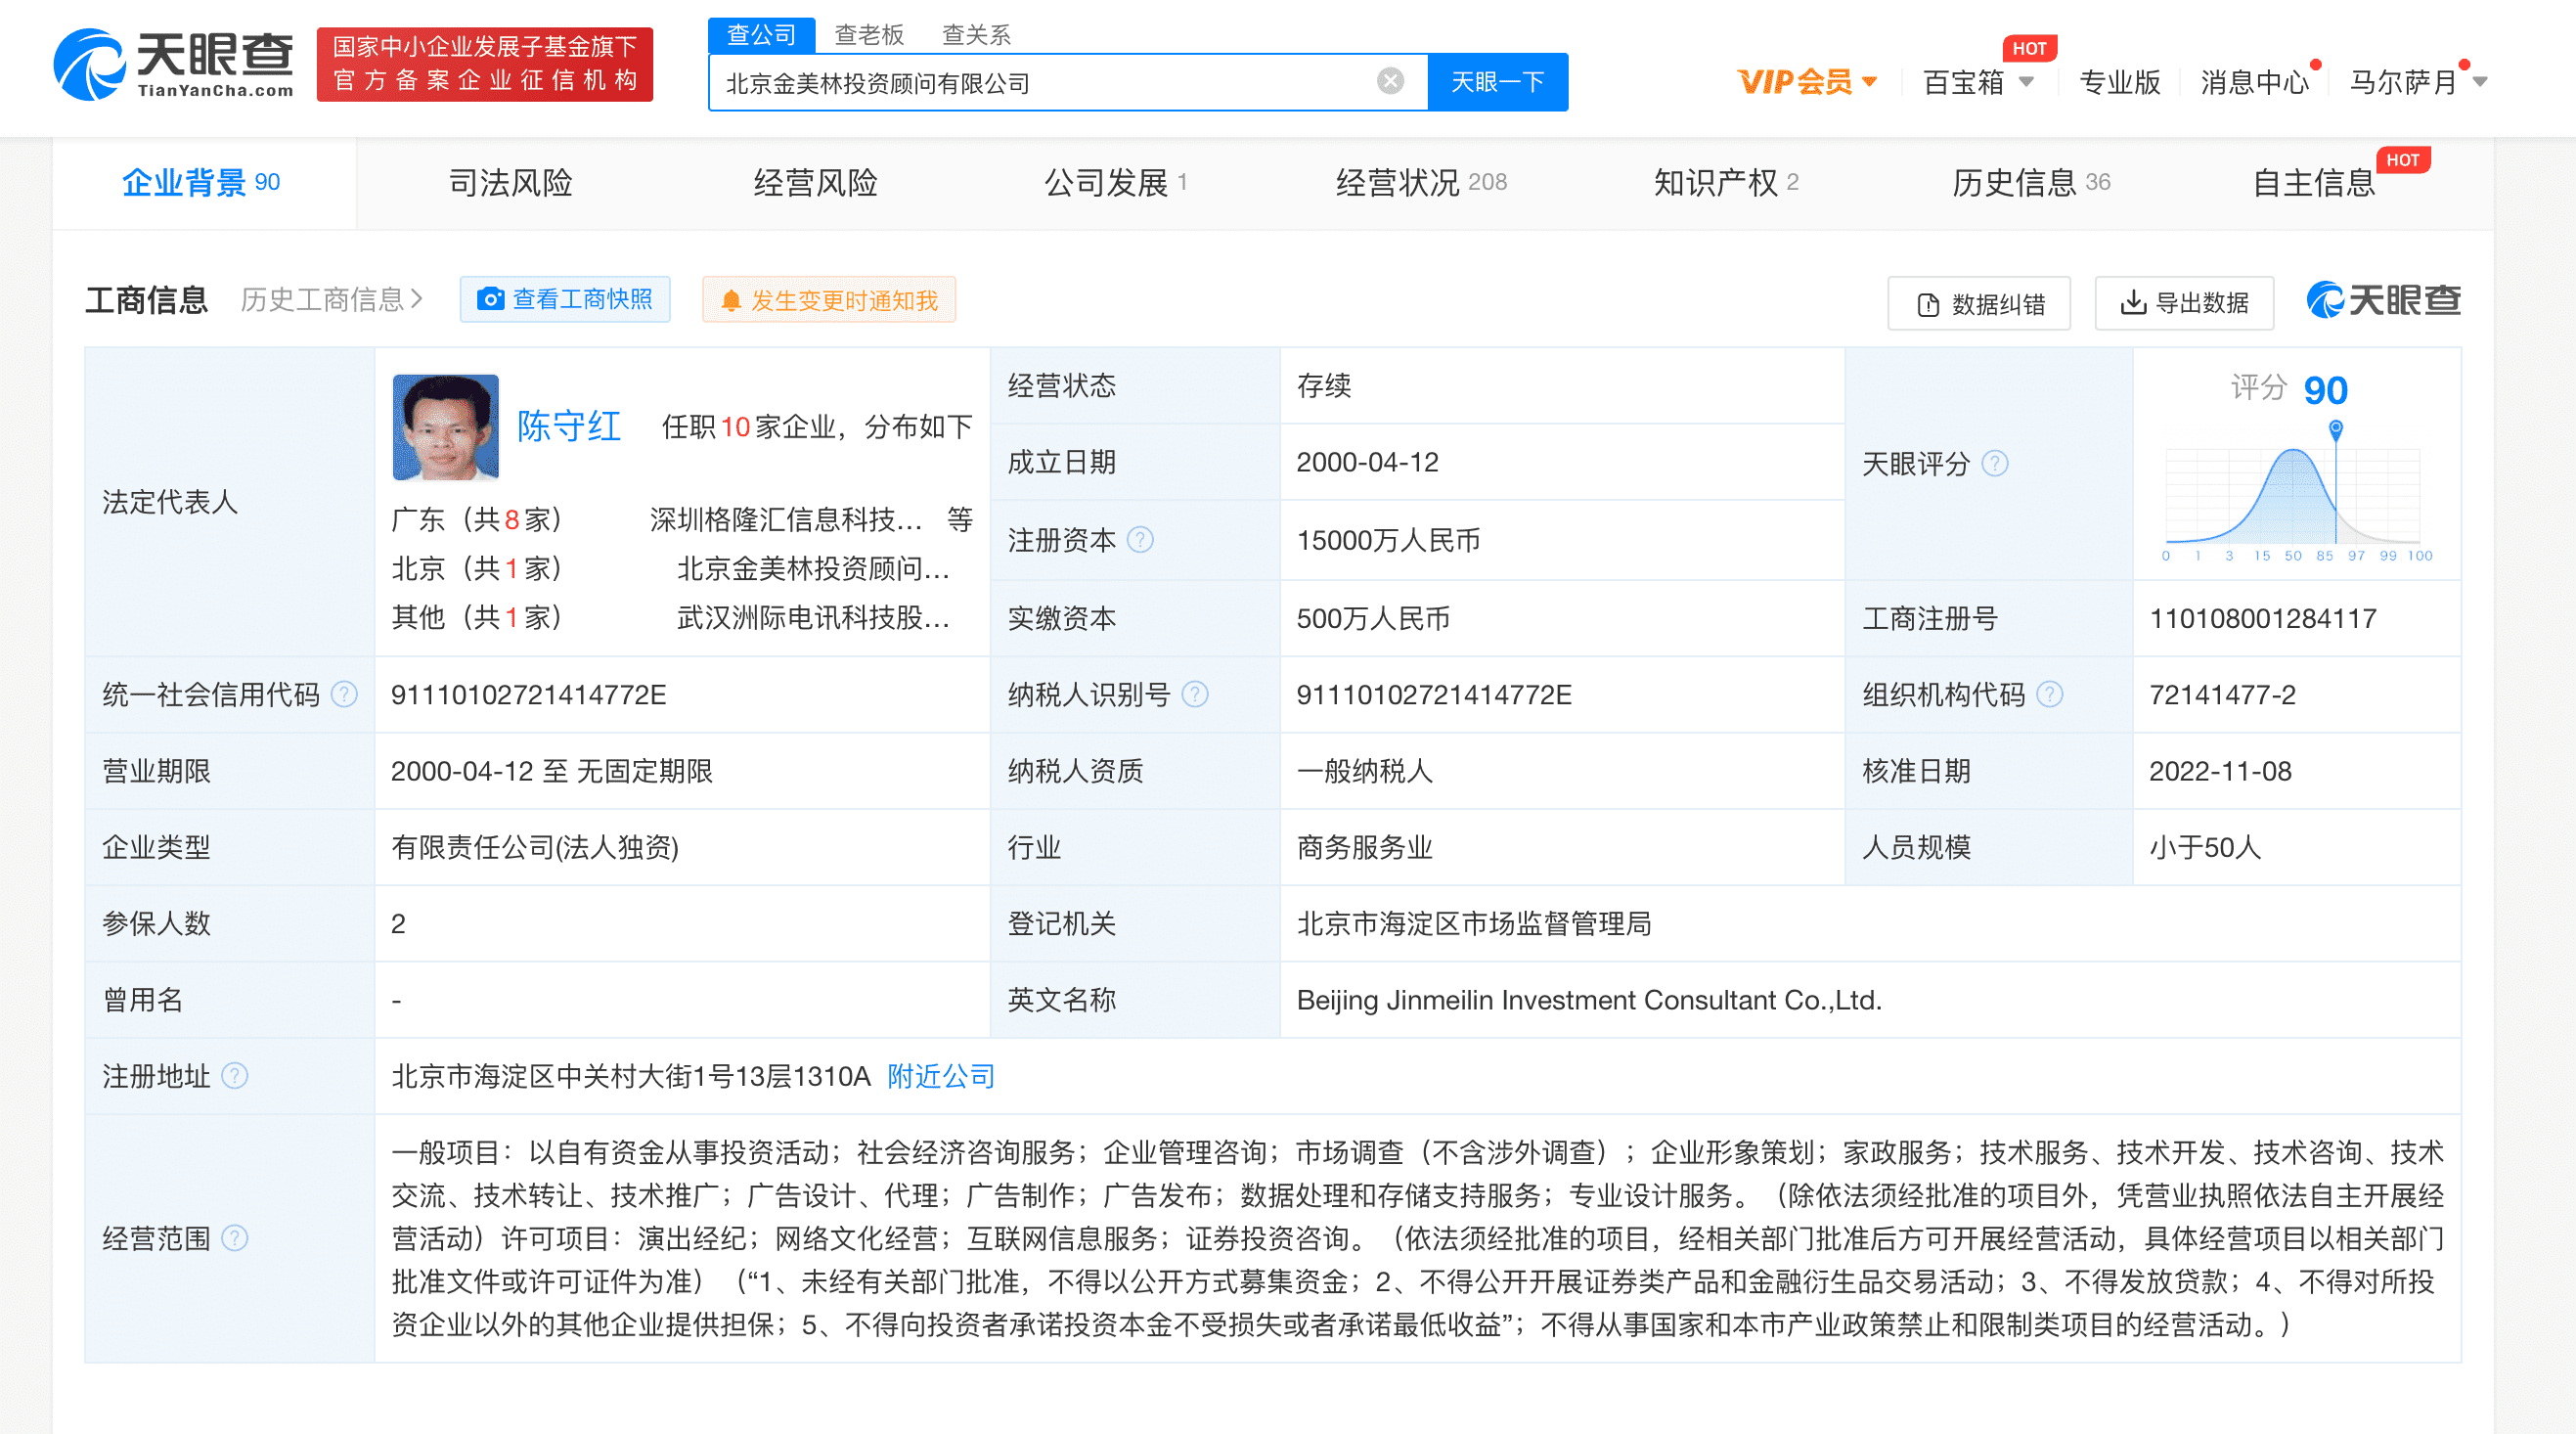Open 陈守红 profile link

click(569, 426)
